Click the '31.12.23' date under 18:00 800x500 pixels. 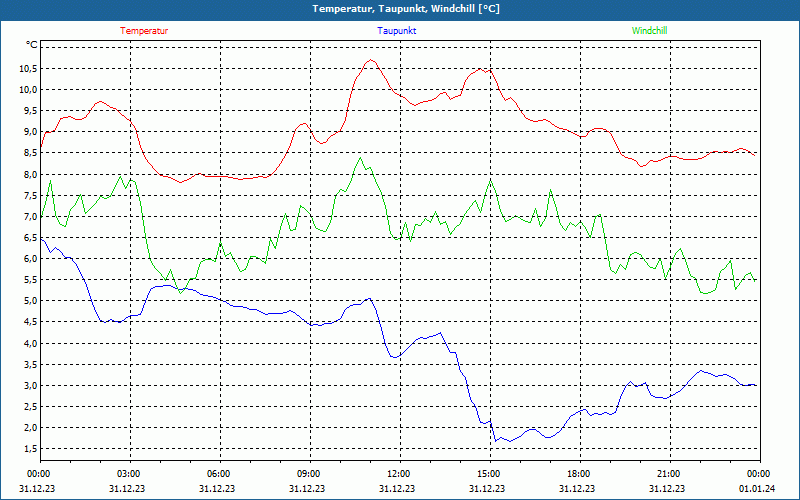577,489
